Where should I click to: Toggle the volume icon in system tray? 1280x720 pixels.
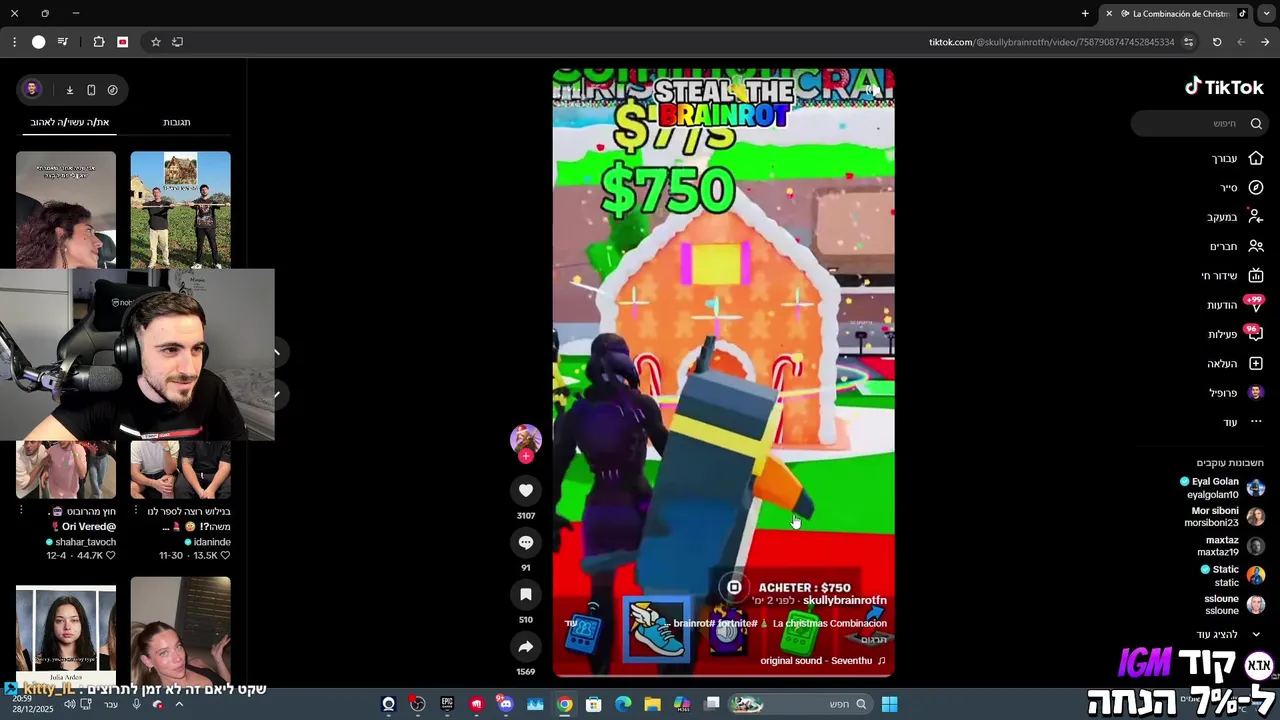(69, 704)
